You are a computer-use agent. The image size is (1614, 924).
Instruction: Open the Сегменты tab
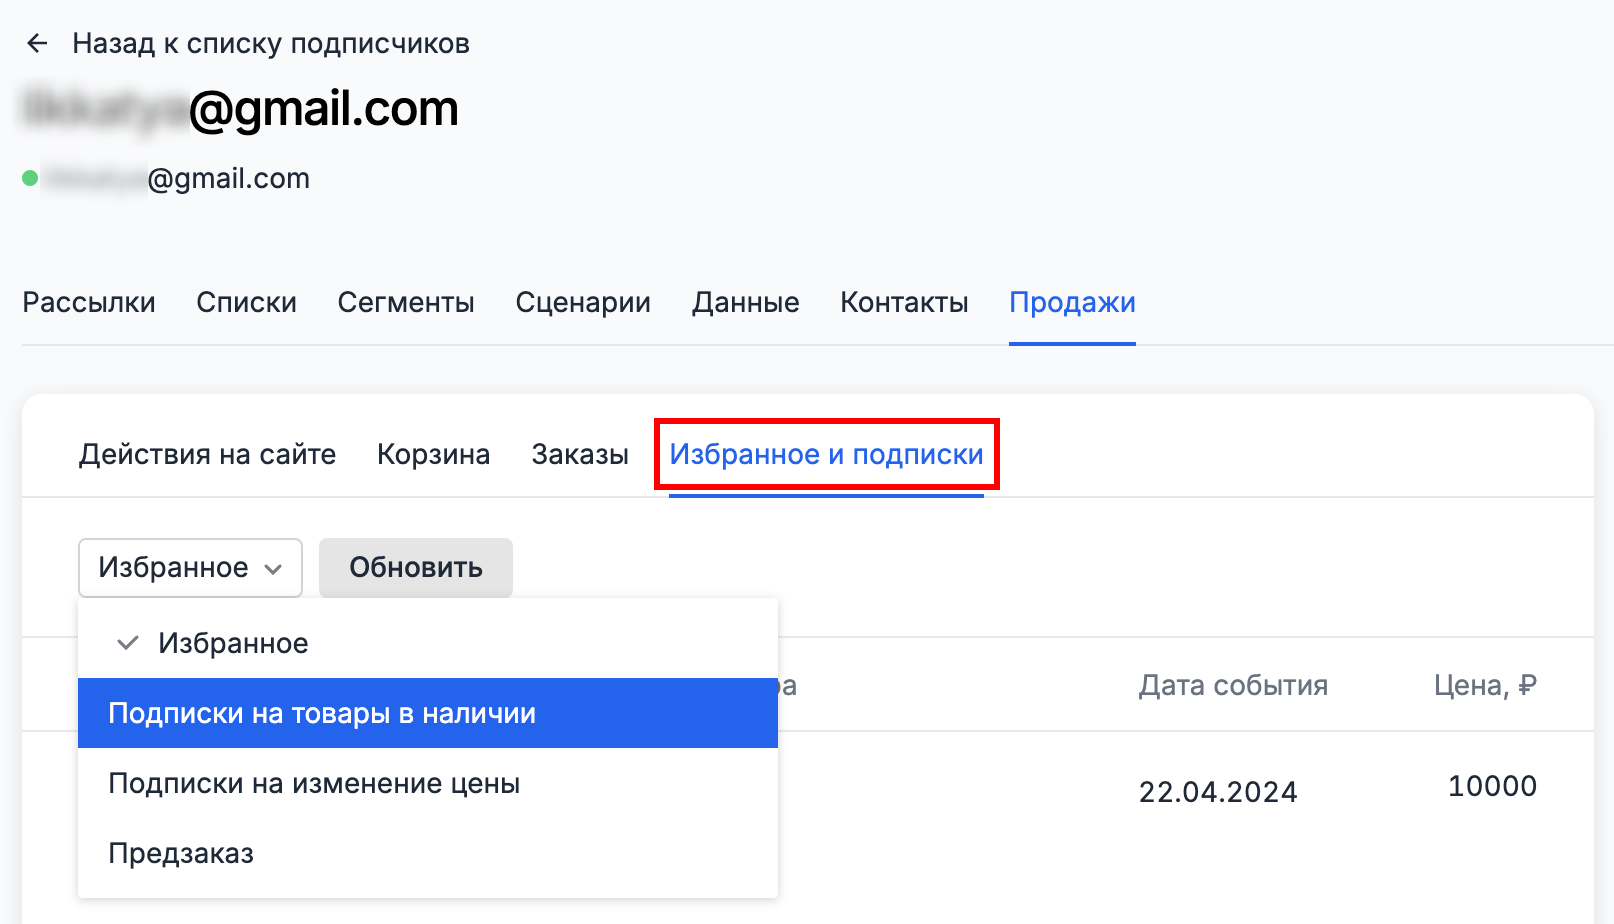[406, 302]
